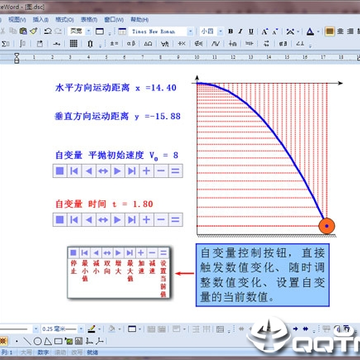
Task: Set V₀ to its minimum value
Action: point(74,171)
